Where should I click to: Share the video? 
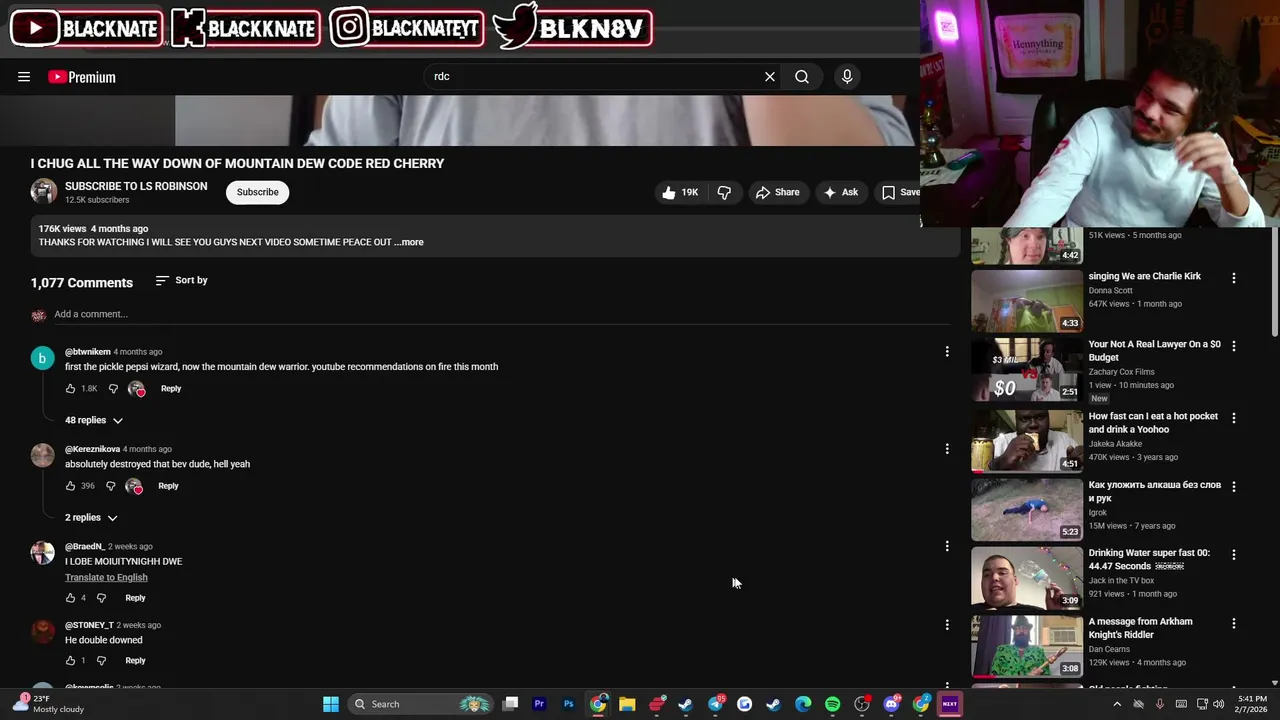777,192
